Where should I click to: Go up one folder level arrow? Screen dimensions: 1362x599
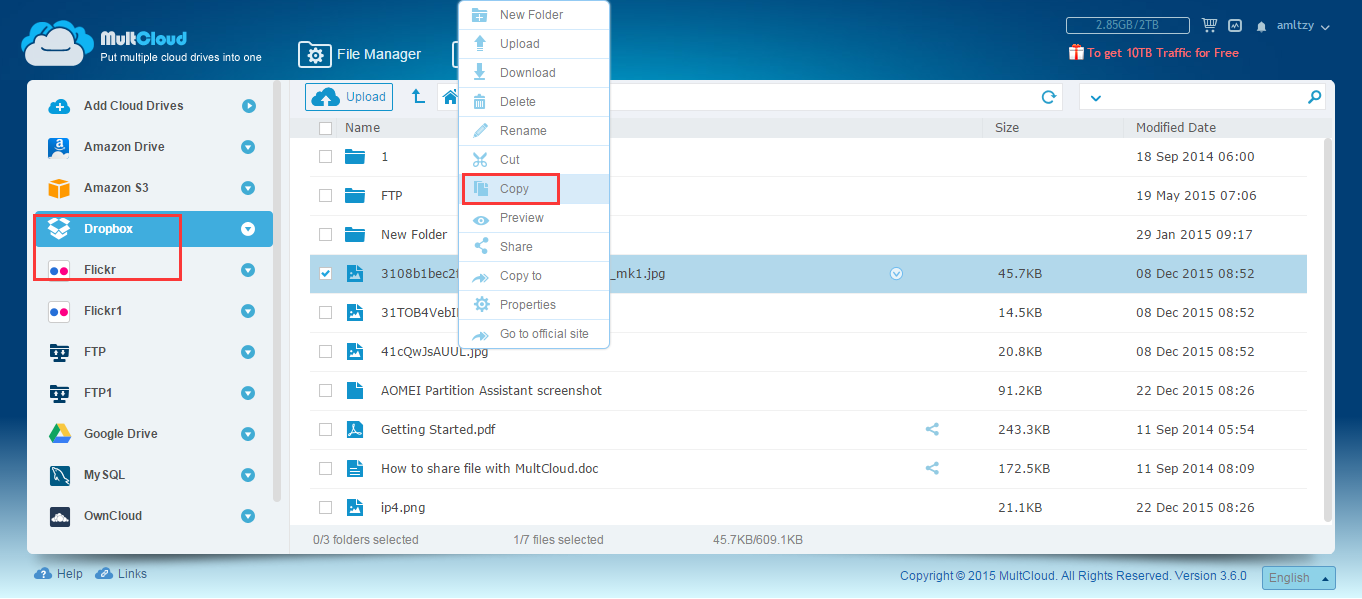[x=419, y=97]
